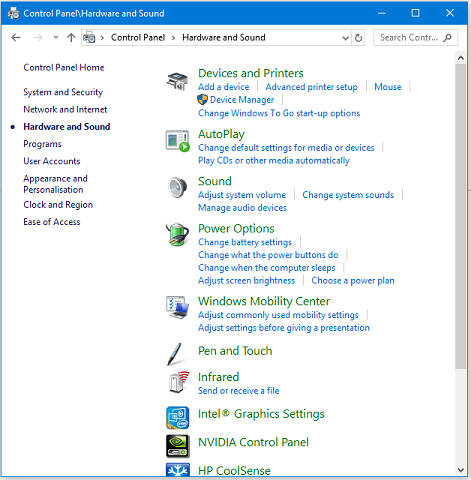Screen dimensions: 471x480
Task: Expand chevron before Control Panel breadcrumb
Action: [x=102, y=38]
